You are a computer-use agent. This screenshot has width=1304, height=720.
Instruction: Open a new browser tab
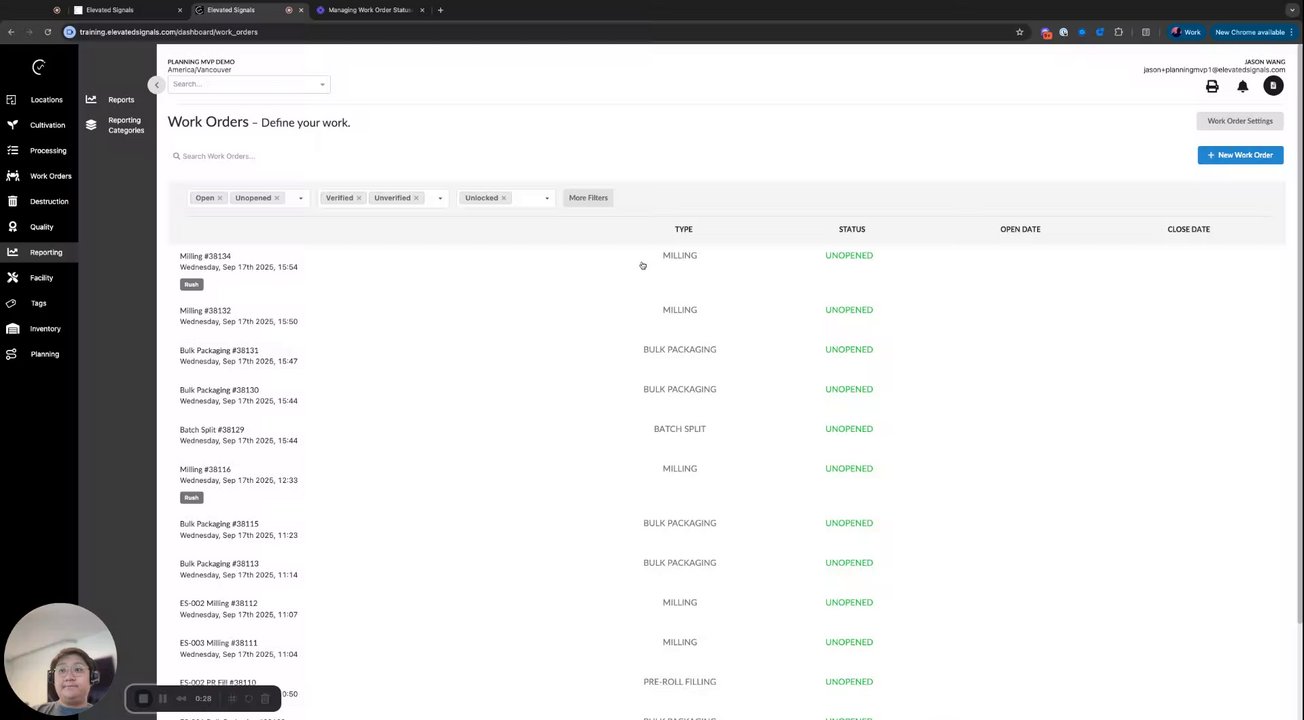(x=440, y=10)
